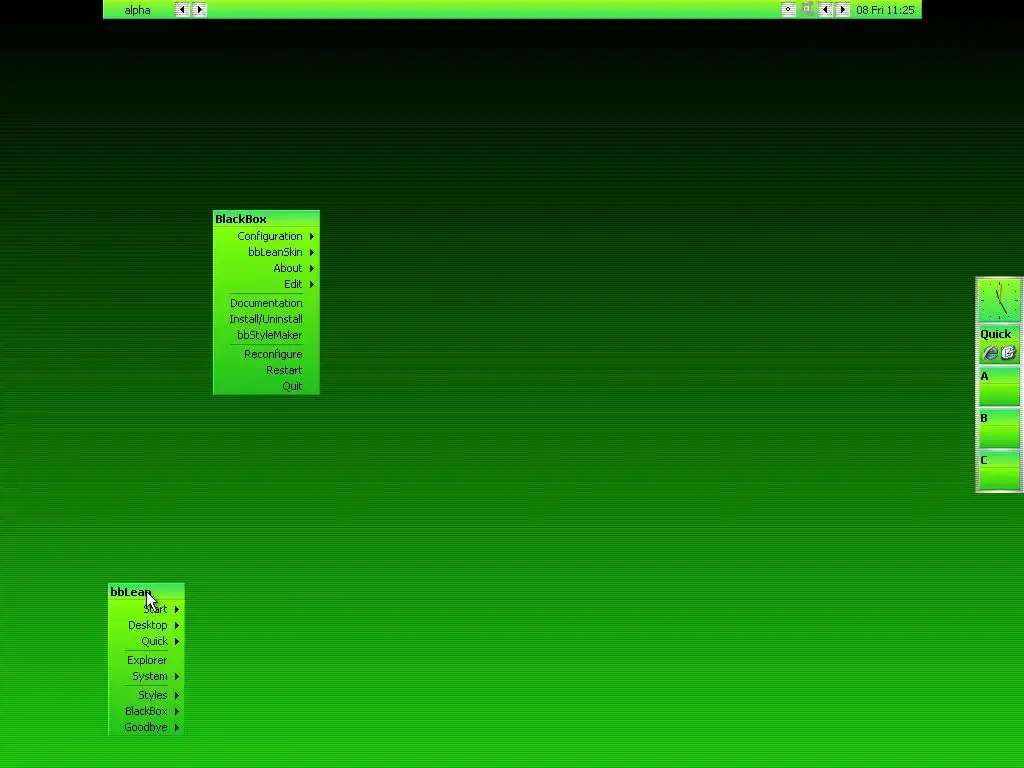Expand the Desktop submenu
The image size is (1024, 768).
tap(146, 625)
